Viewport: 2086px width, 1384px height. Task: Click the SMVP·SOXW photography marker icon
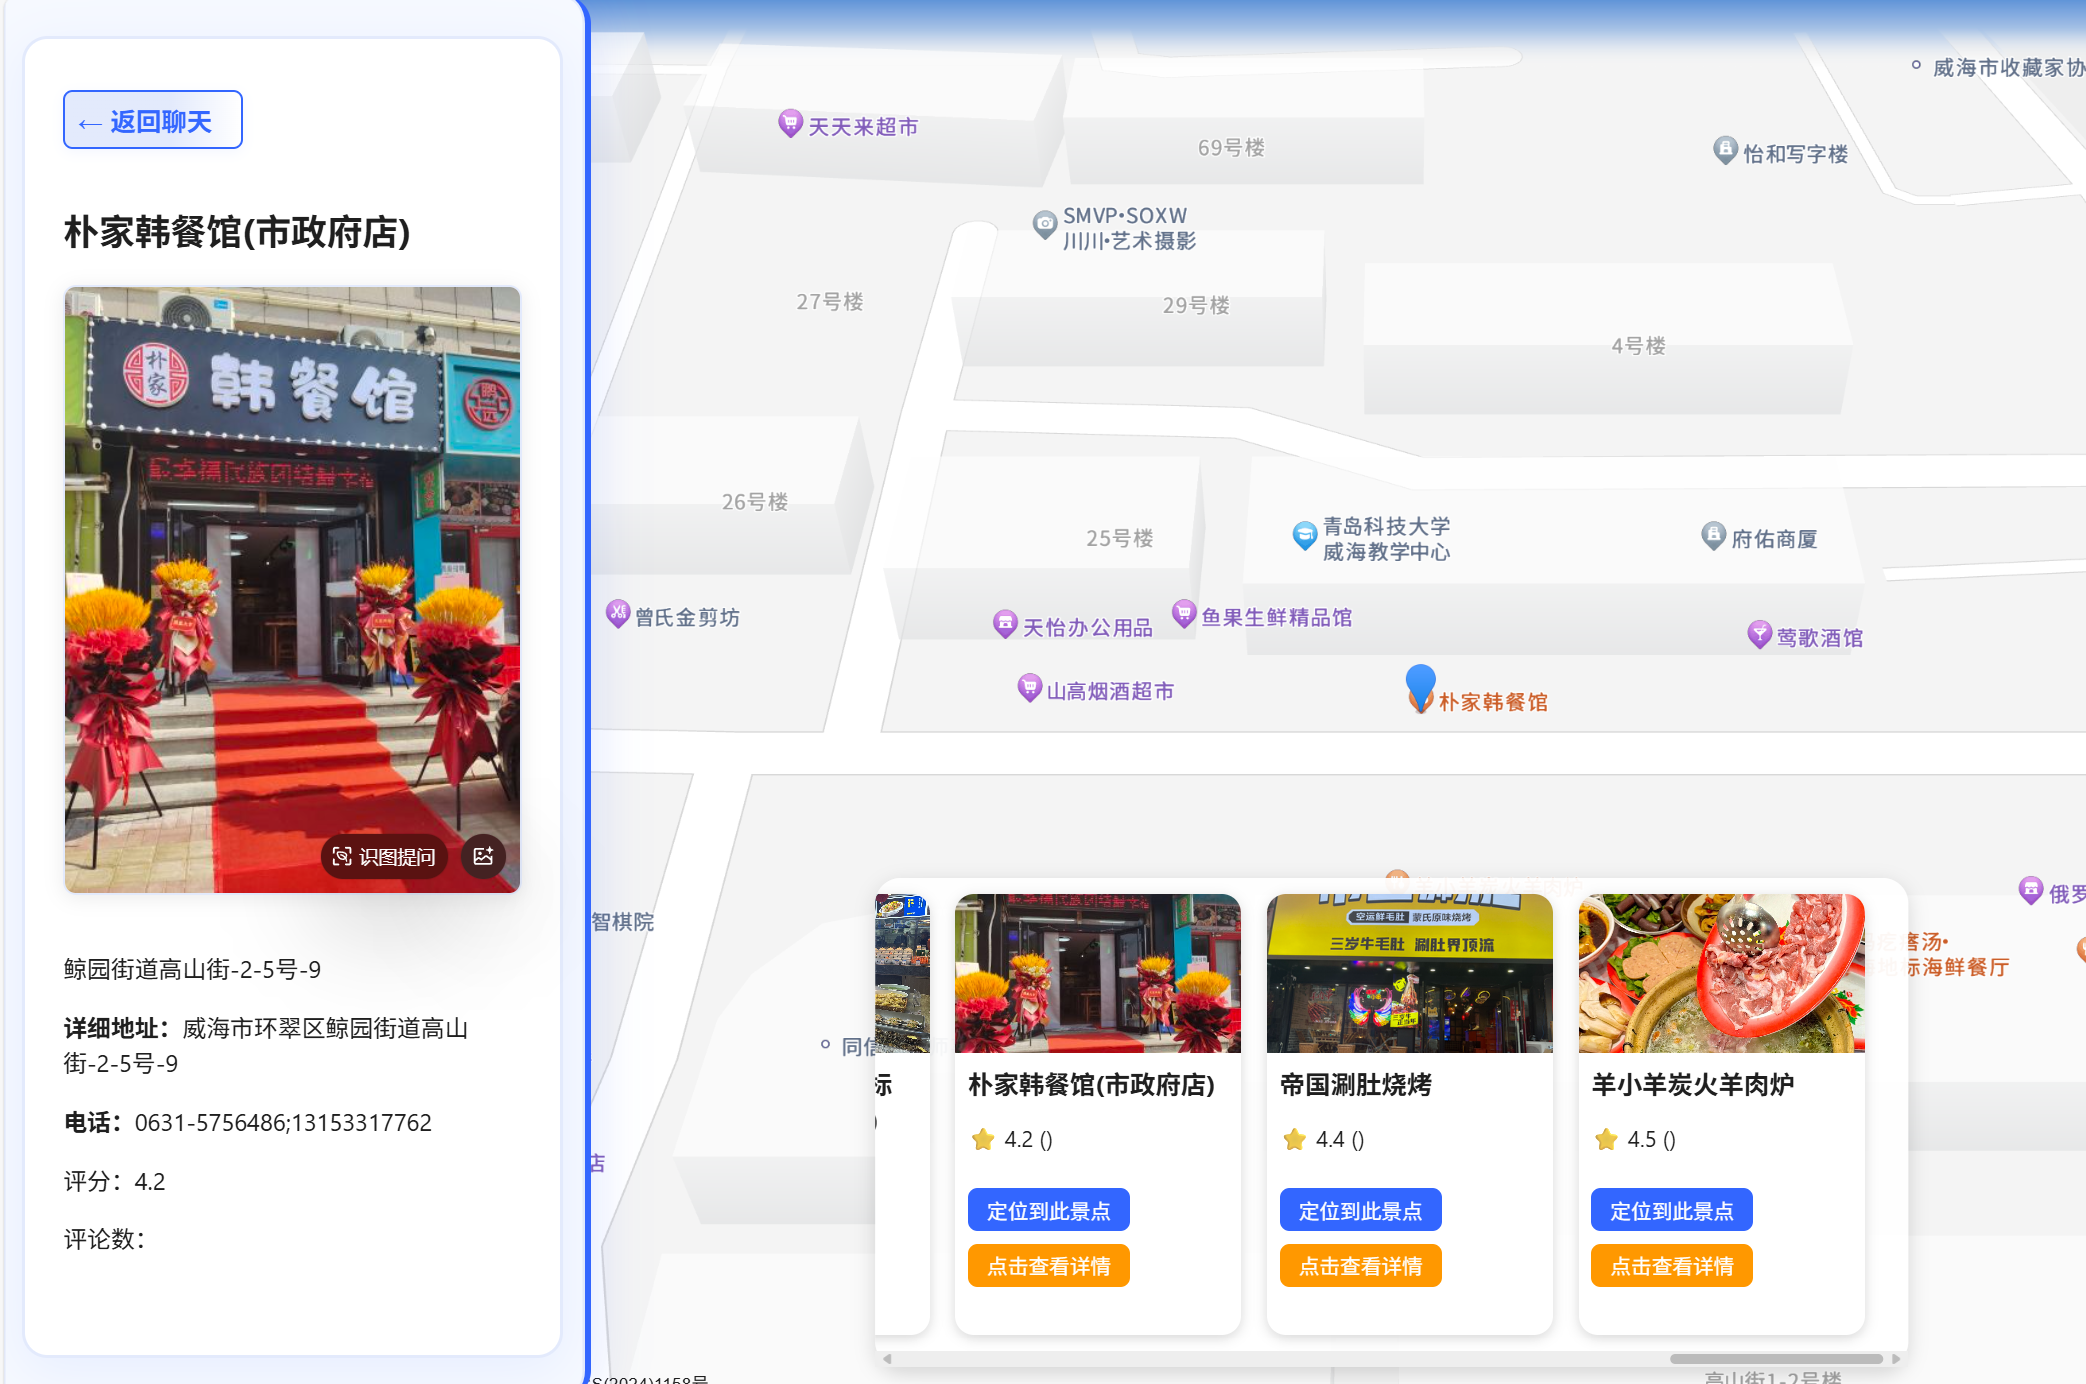pyautogui.click(x=1044, y=224)
